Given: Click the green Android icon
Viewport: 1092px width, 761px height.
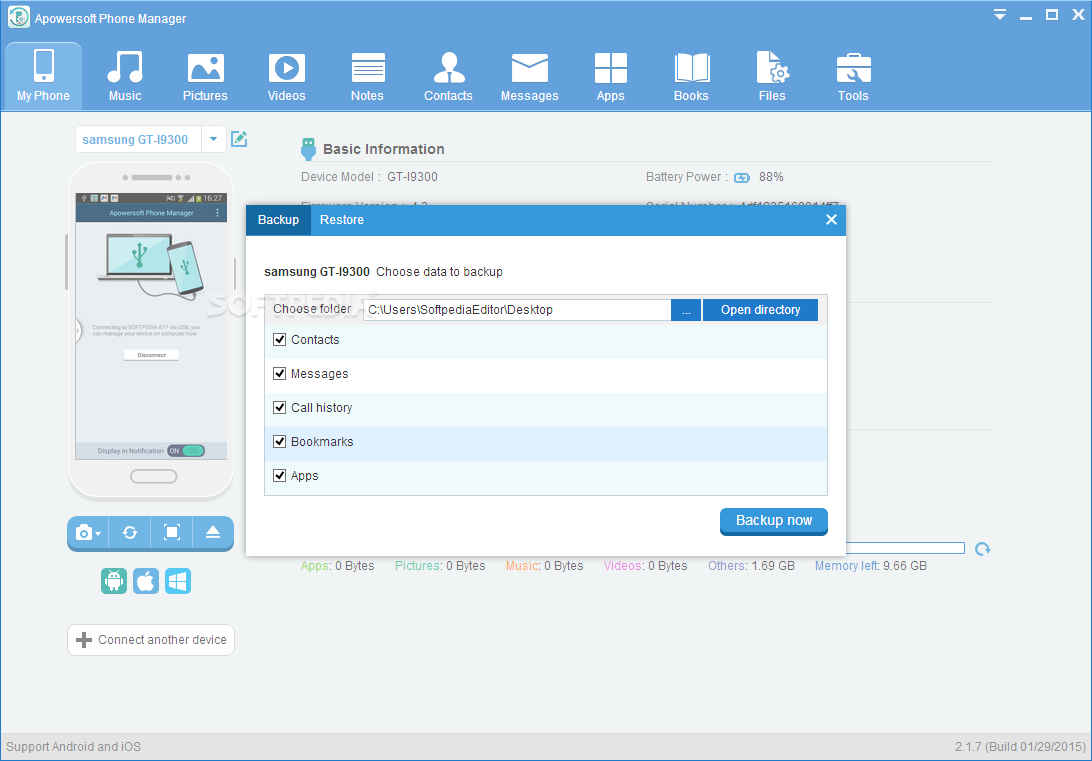Looking at the screenshot, I should (x=114, y=581).
